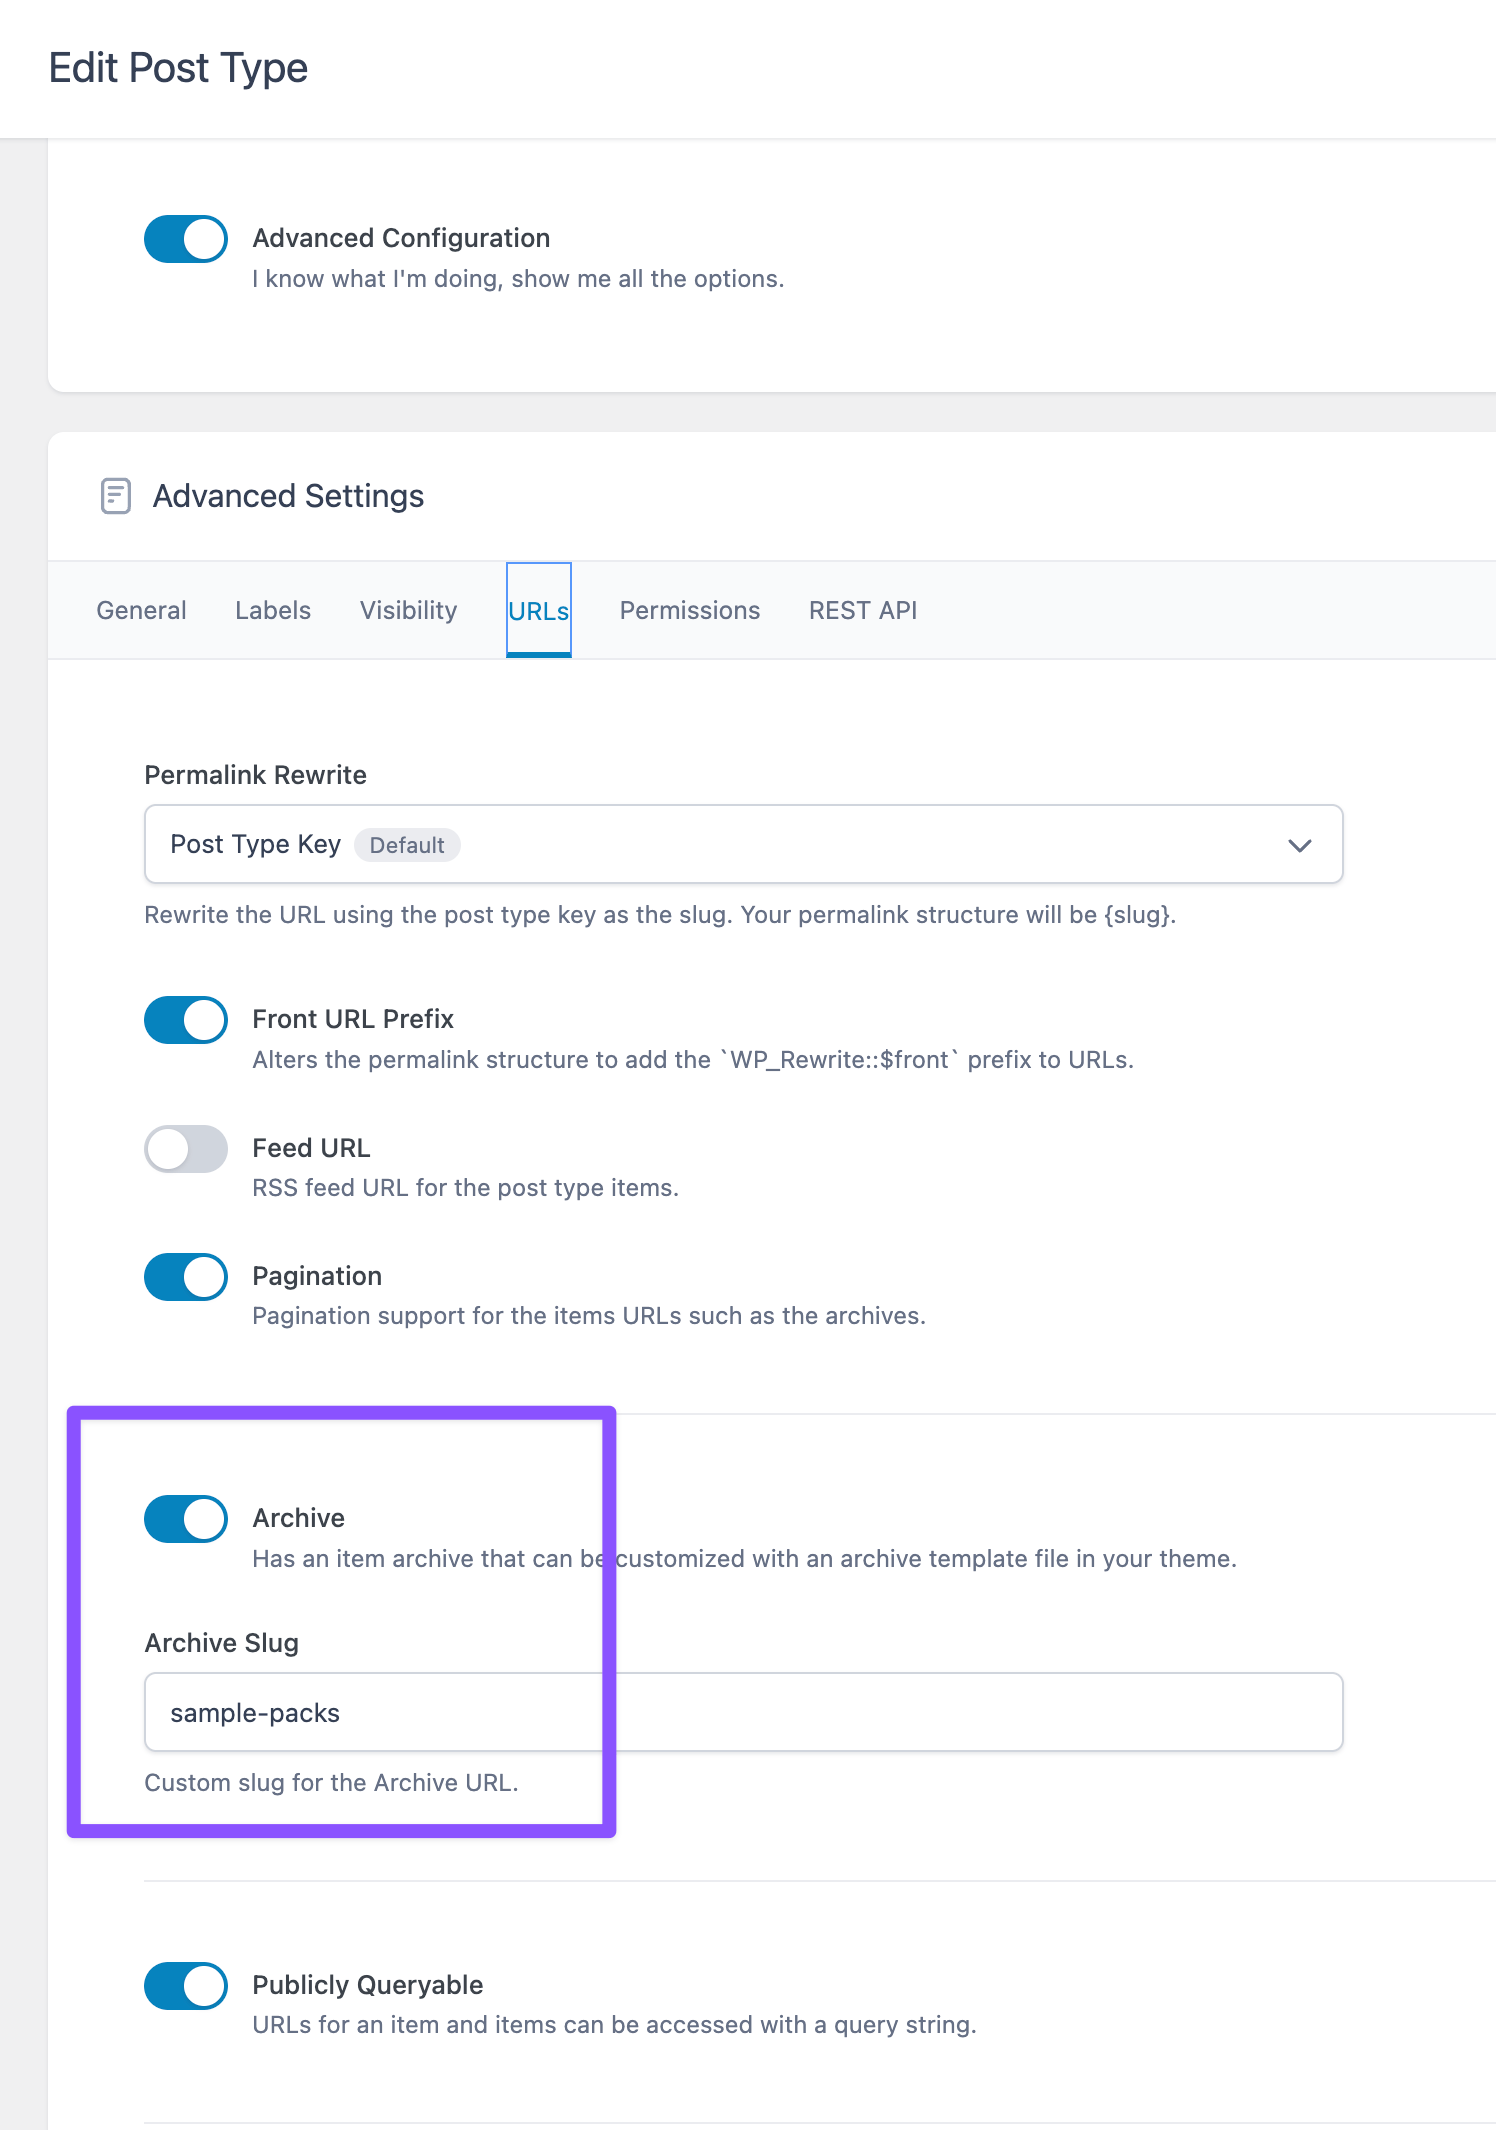Toggle the Publicly Queryable switch

(x=186, y=1986)
